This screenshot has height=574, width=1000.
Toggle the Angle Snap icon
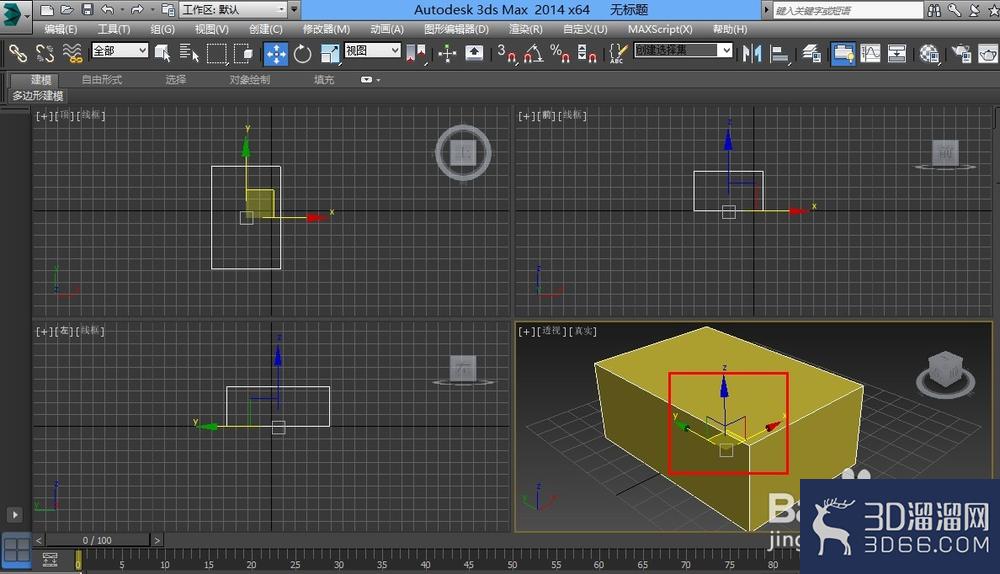[533, 54]
